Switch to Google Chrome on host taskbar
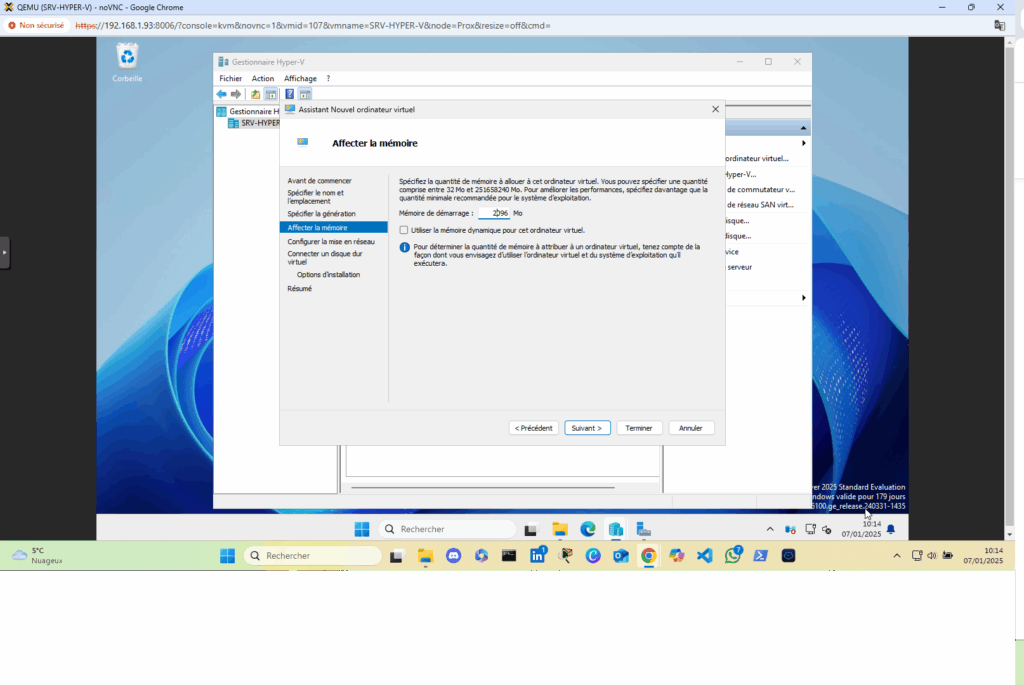Viewport: 1024px width, 685px height. 648,556
